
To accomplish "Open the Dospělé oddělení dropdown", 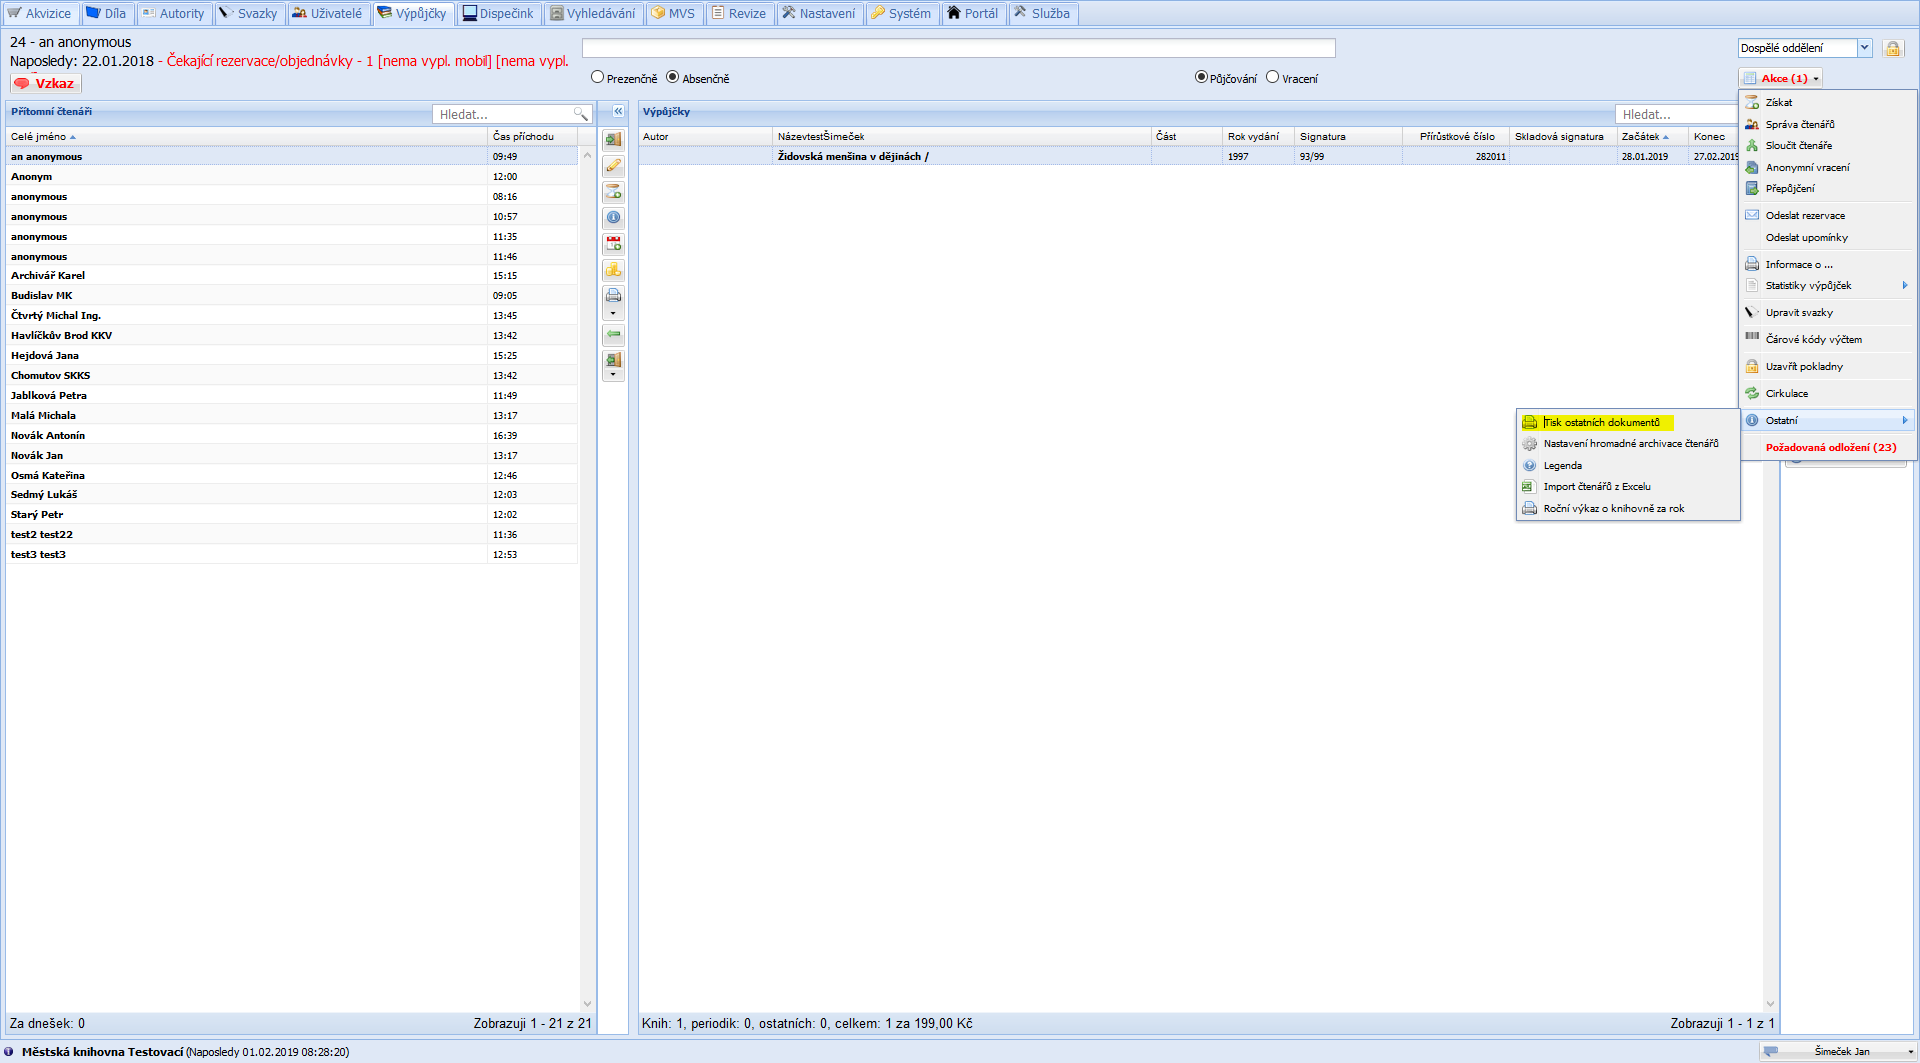I will [x=1864, y=48].
